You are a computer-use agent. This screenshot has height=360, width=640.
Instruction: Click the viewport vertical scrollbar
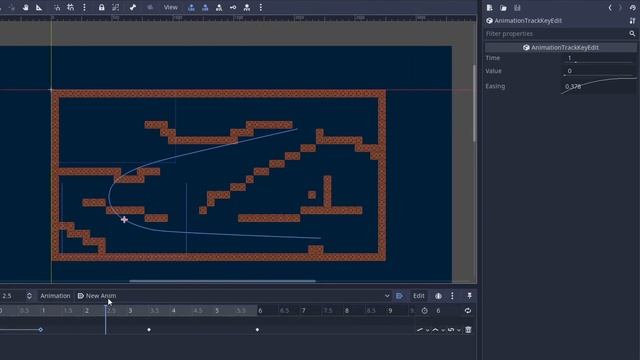point(474,103)
